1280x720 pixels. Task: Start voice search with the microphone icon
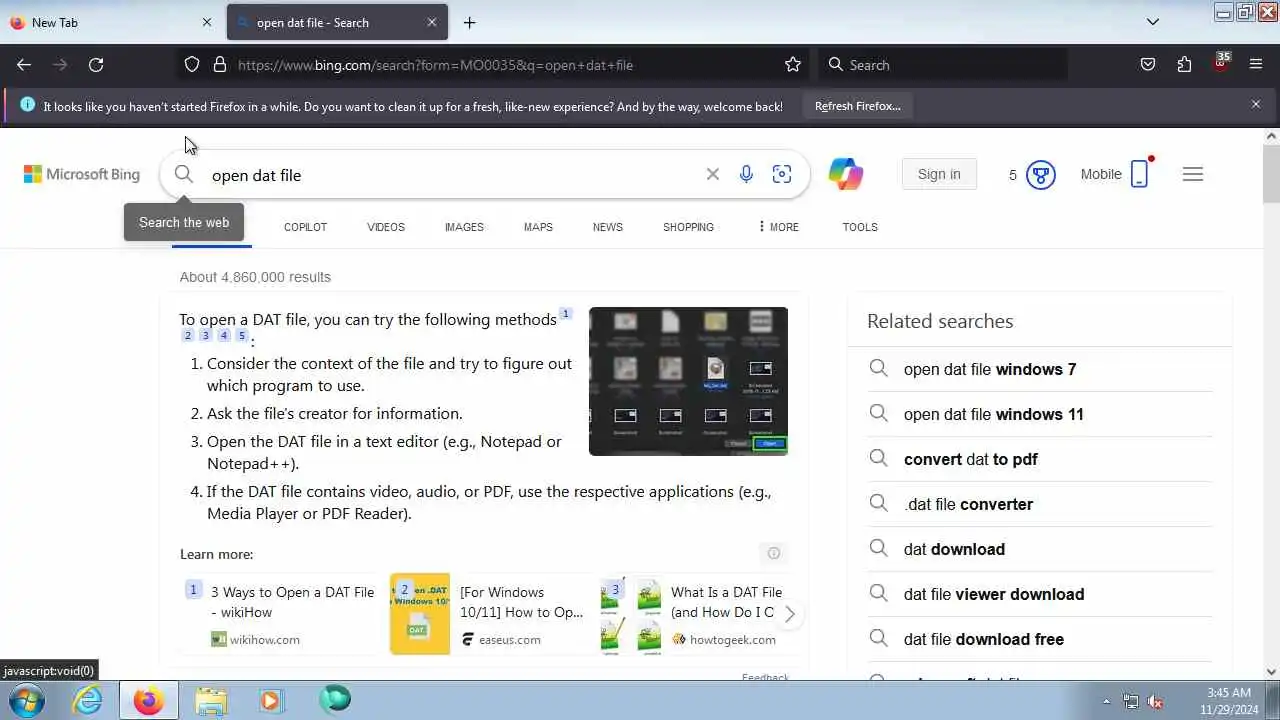coord(746,174)
